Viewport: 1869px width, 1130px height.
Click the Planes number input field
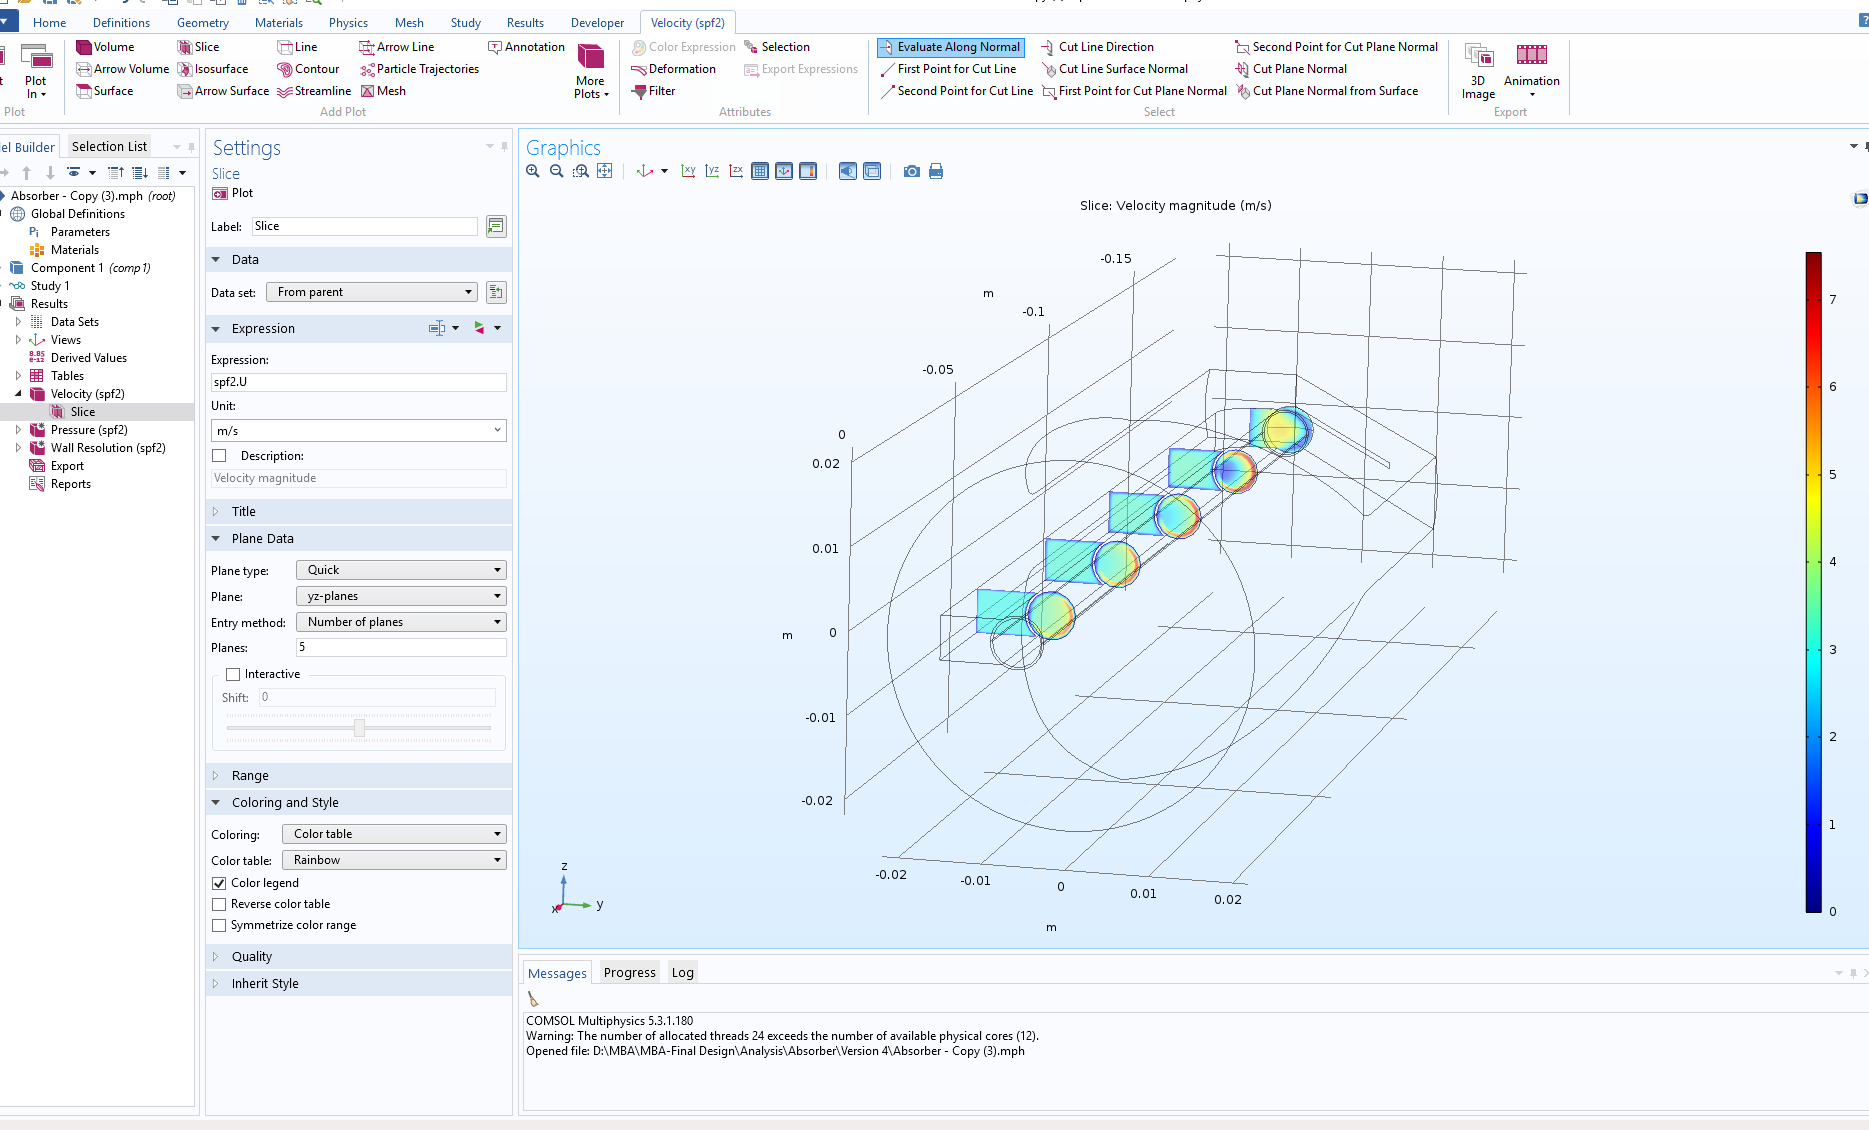[401, 647]
